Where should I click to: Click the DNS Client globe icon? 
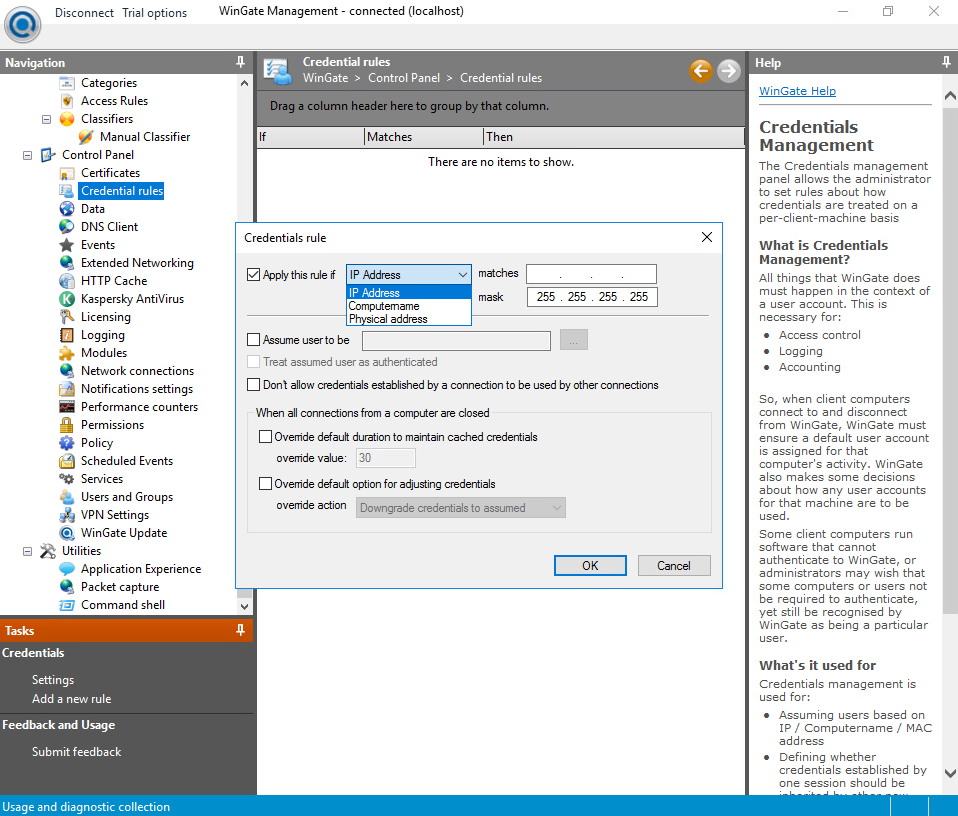(67, 227)
